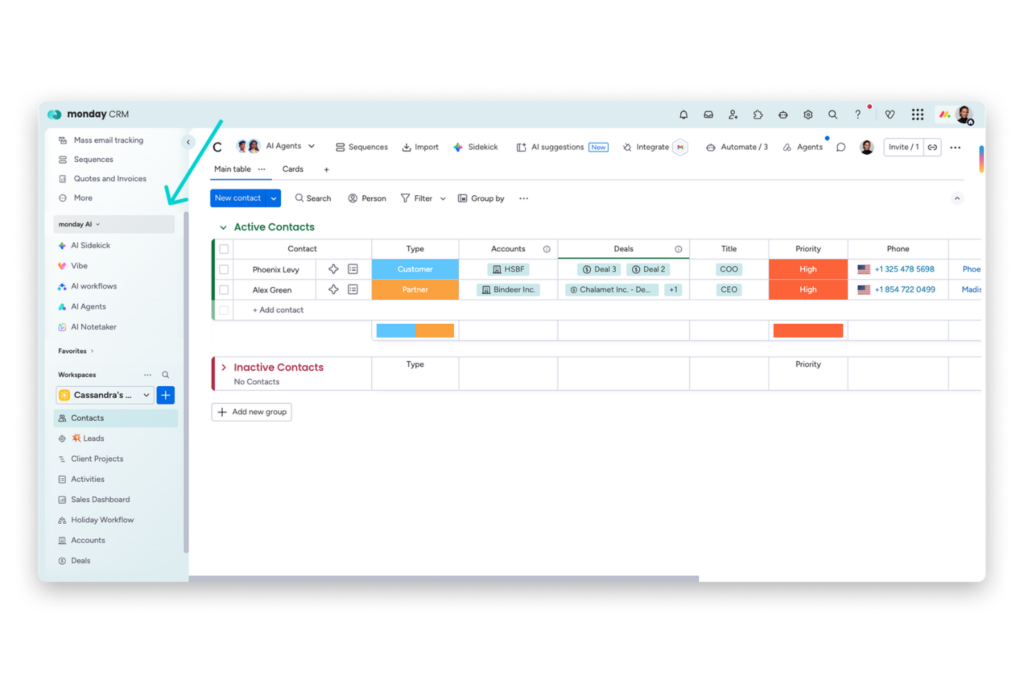The width and height of the screenshot is (1024, 683).
Task: Expand Inactive Contacts group
Action: coord(223,367)
